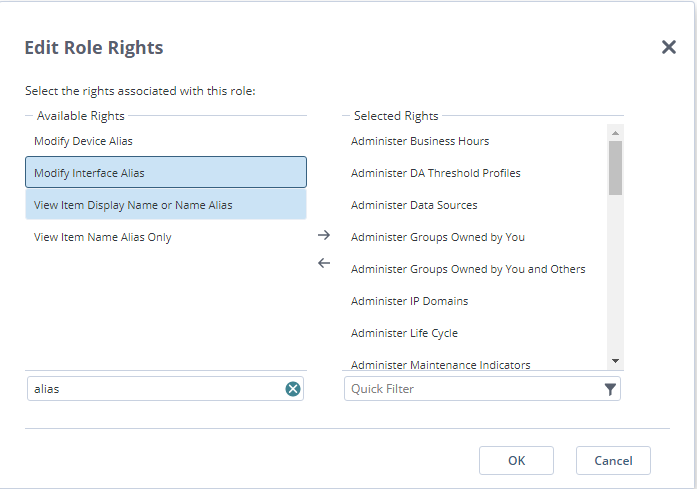Viewport: 697px width, 489px height.
Task: Clear the alias filter text
Action: click(x=293, y=389)
